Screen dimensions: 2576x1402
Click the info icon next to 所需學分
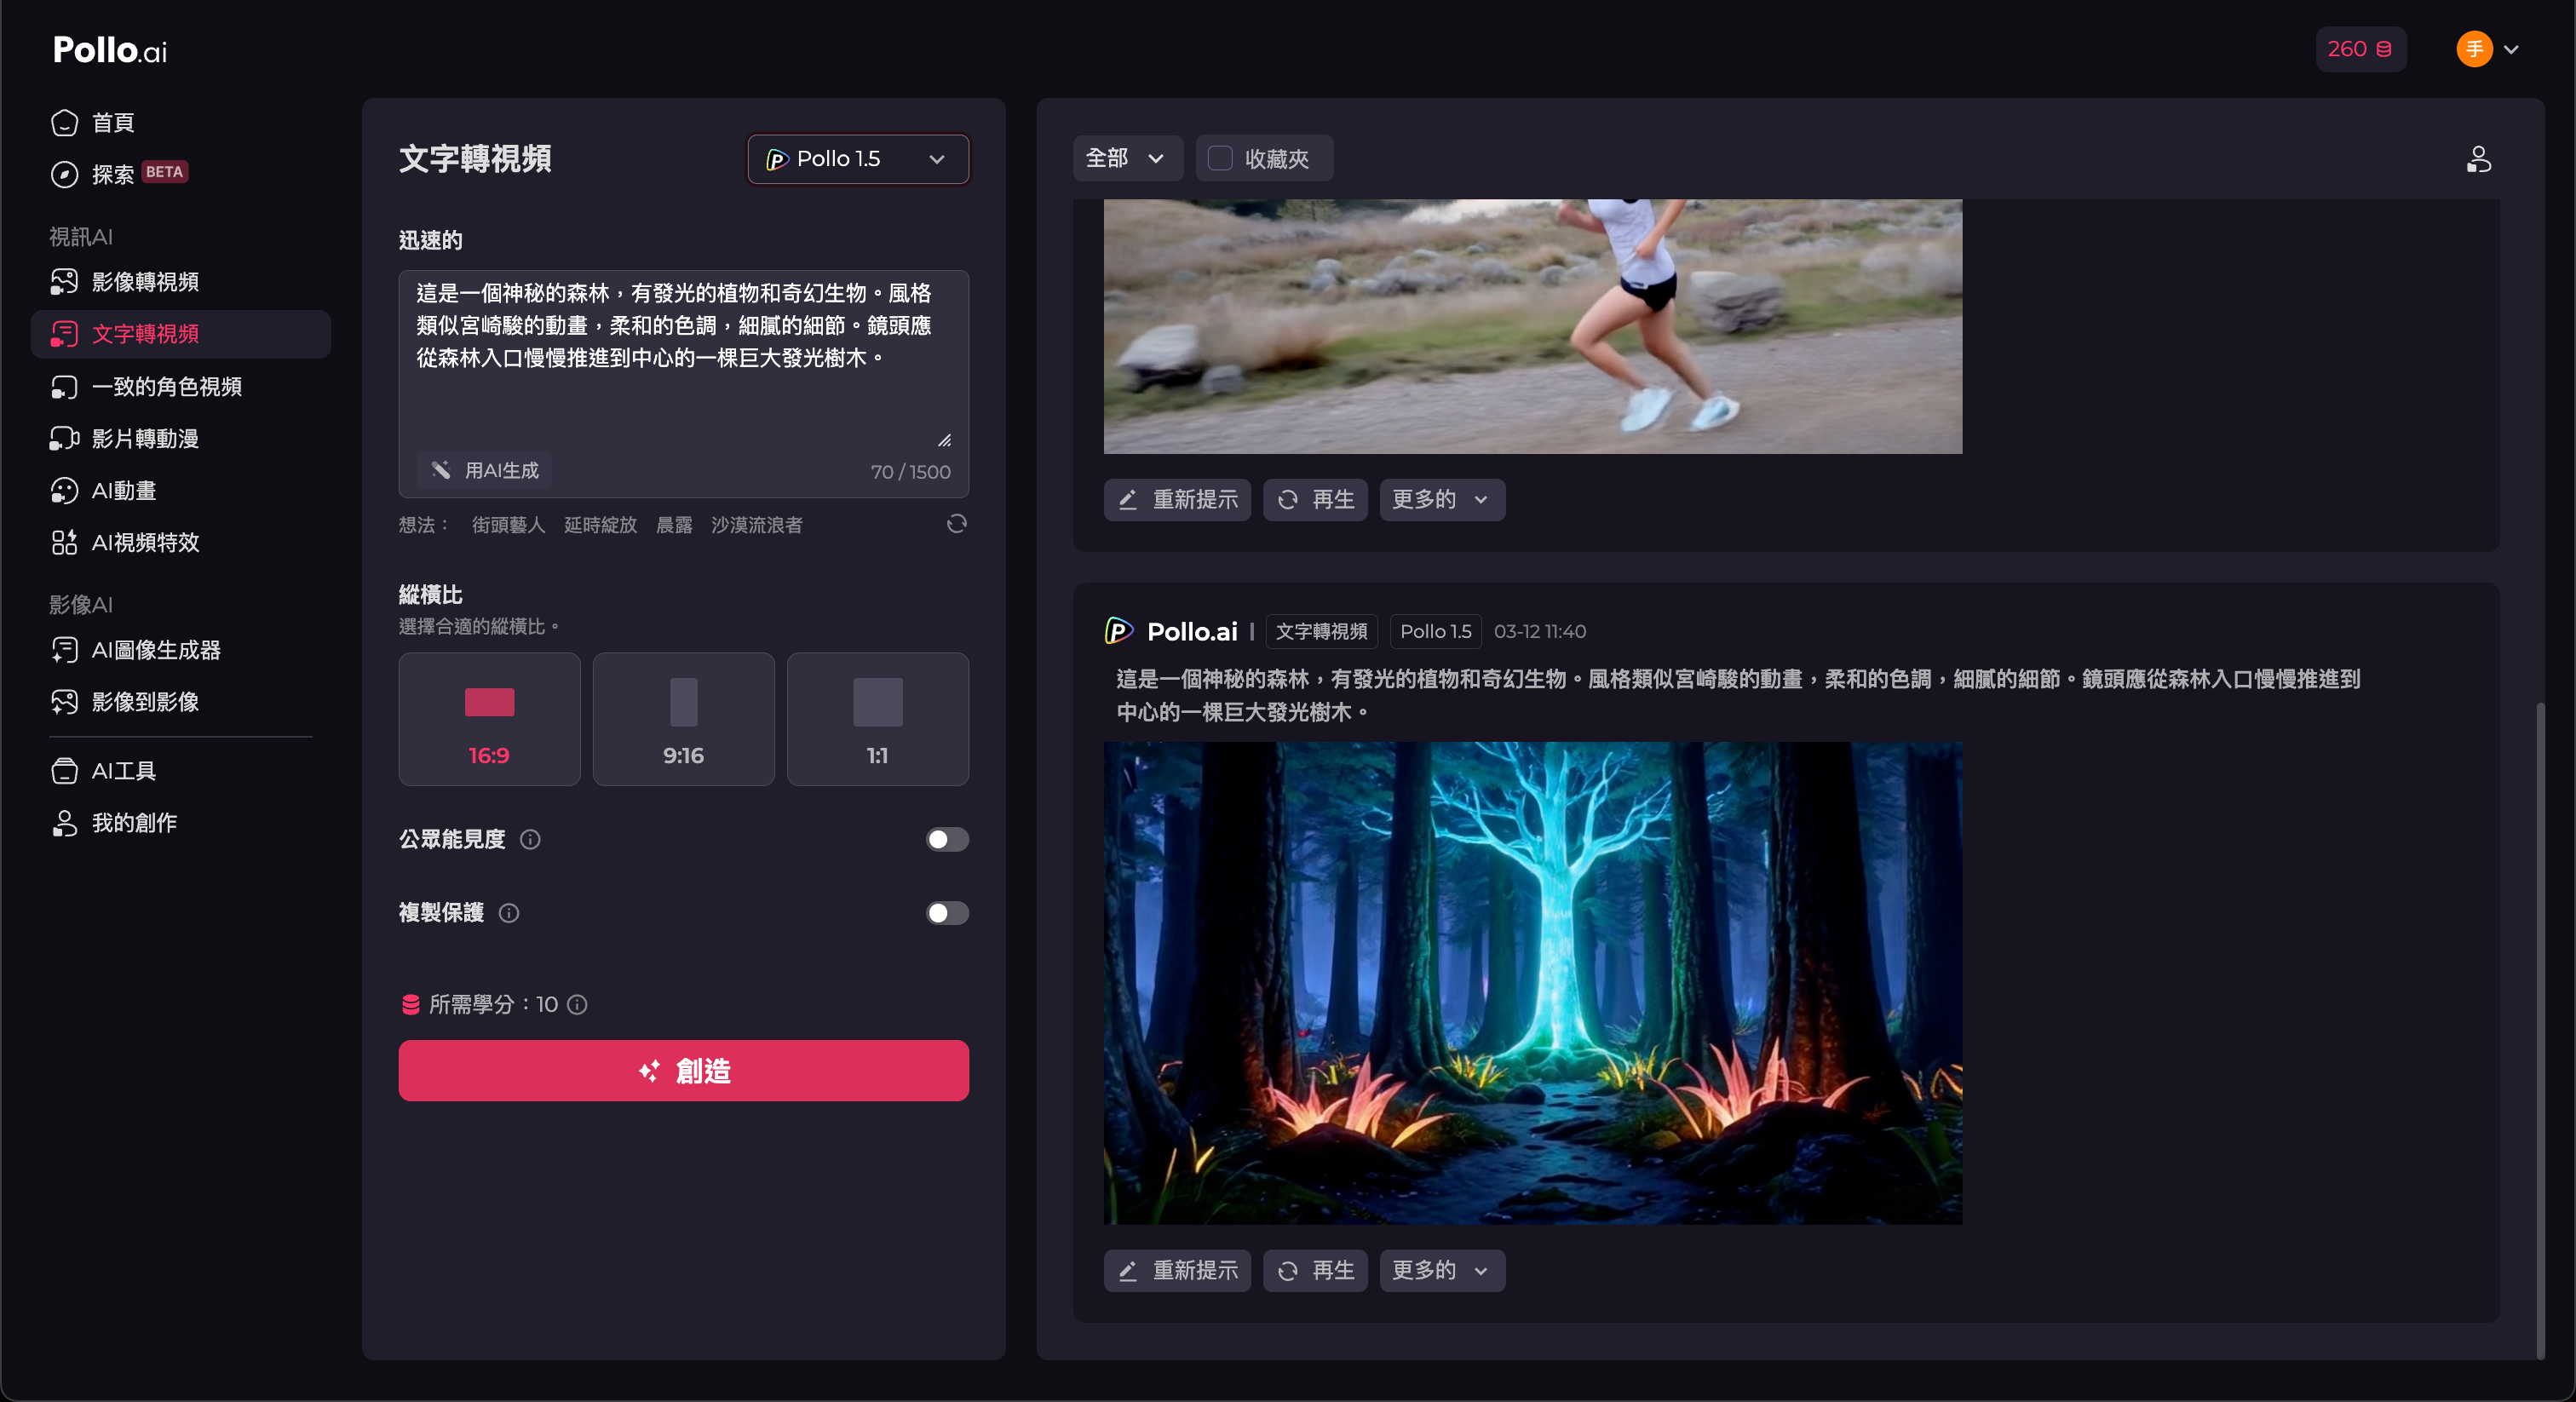(x=577, y=1004)
